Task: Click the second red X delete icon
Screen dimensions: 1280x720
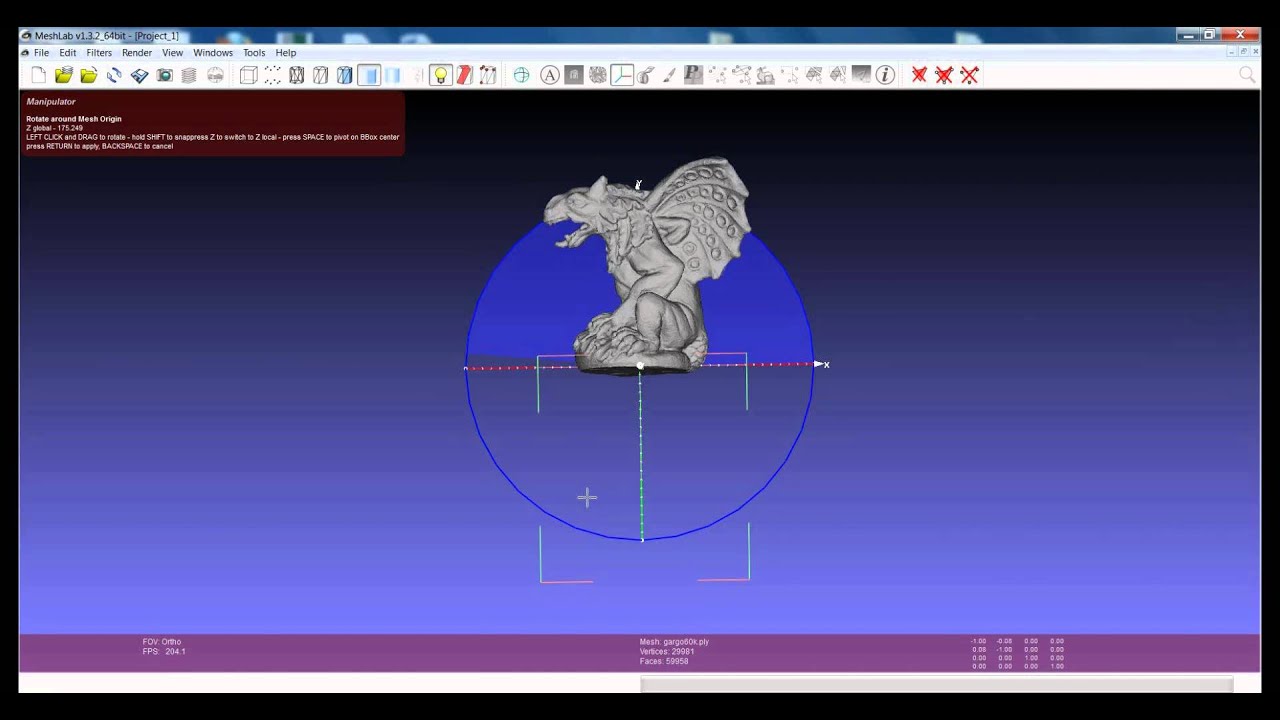Action: tap(944, 75)
